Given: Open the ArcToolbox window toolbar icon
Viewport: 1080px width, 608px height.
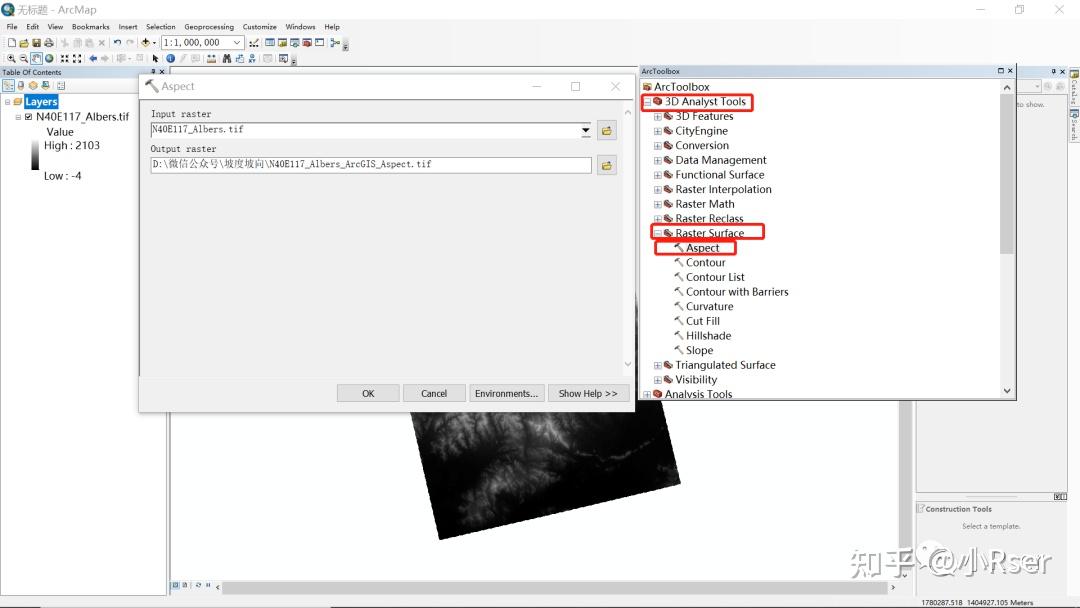Looking at the screenshot, I should pyautogui.click(x=308, y=43).
